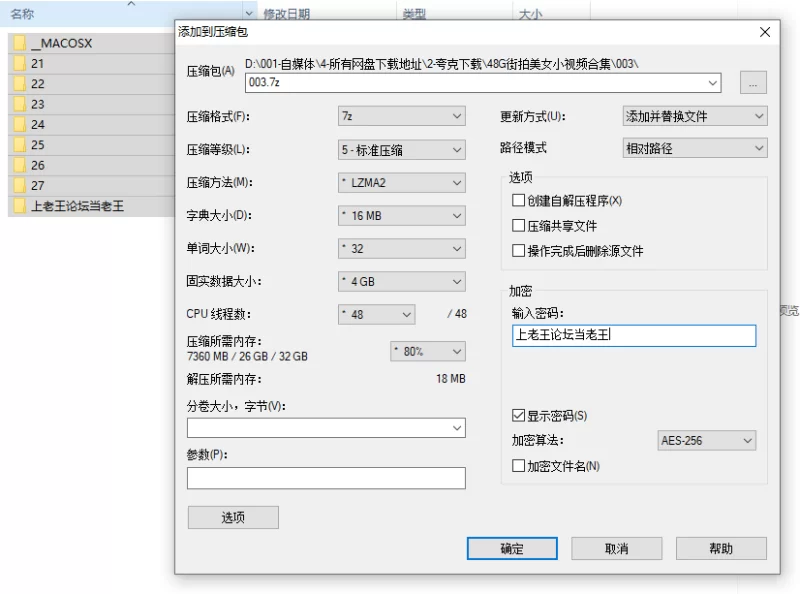The height and width of the screenshot is (594, 800).
Task: Select folder icon for 26
Action: coord(20,165)
